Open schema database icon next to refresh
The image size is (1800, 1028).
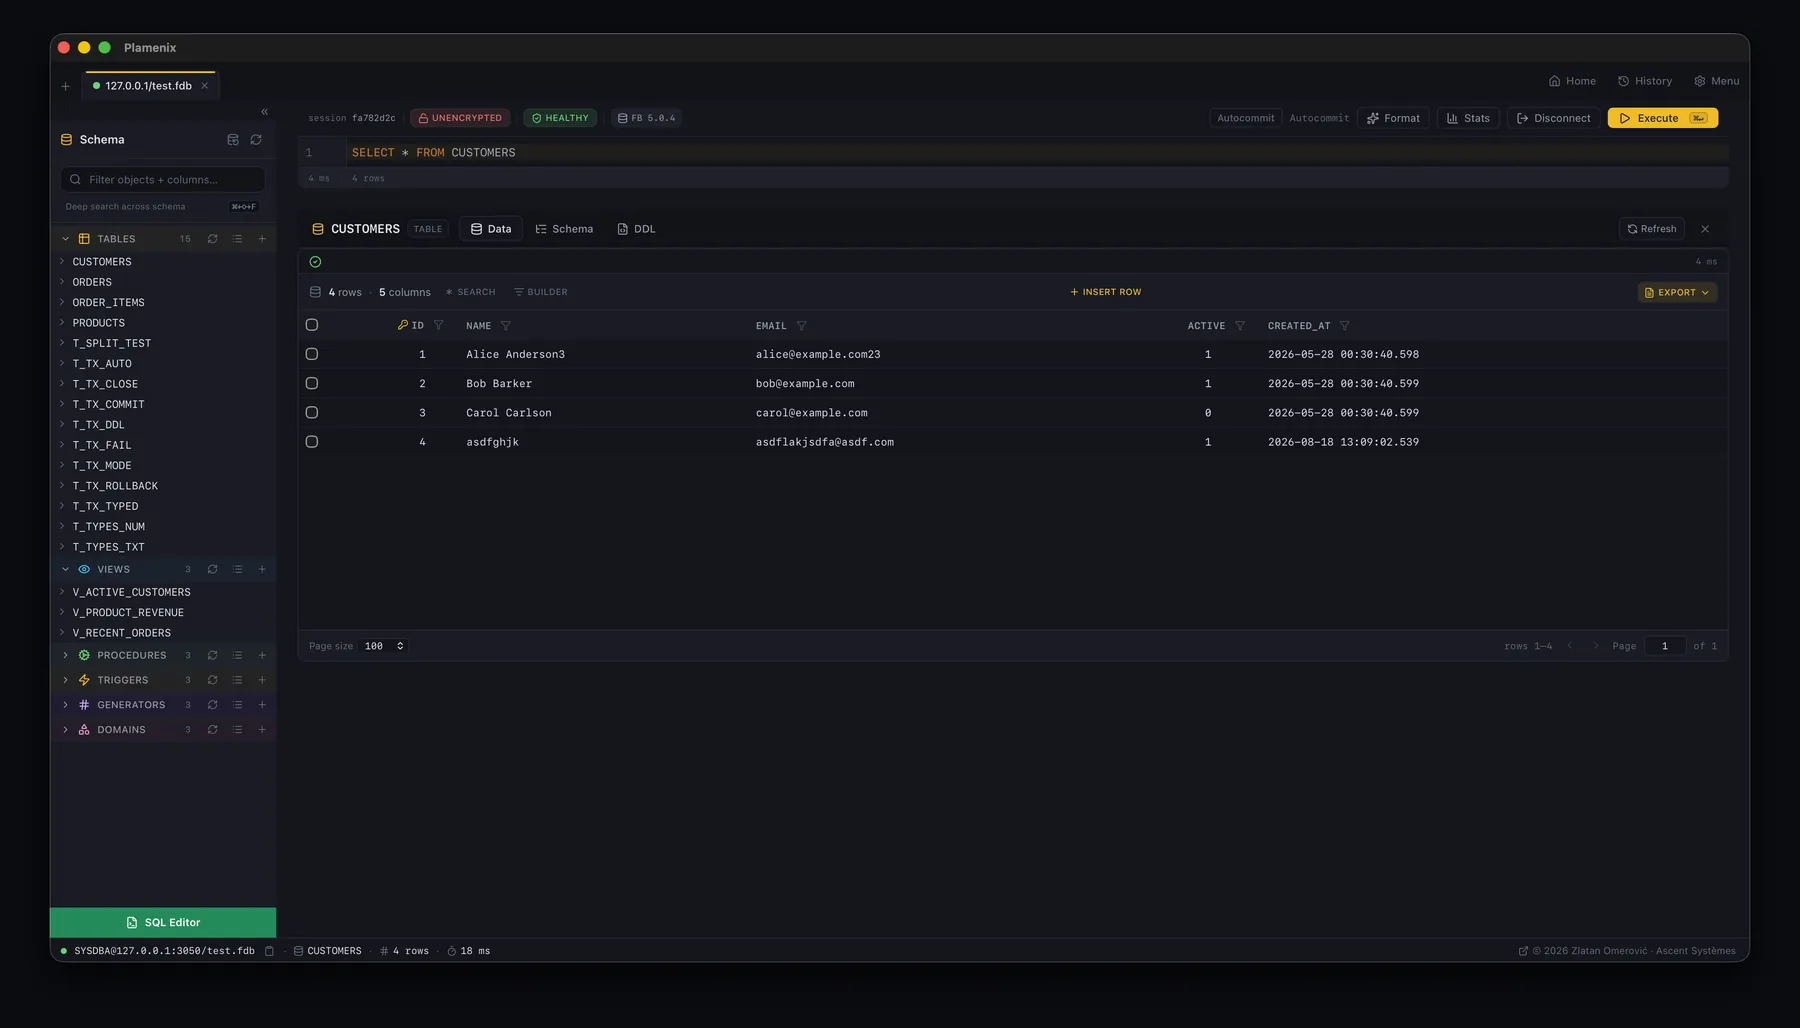click(x=233, y=140)
